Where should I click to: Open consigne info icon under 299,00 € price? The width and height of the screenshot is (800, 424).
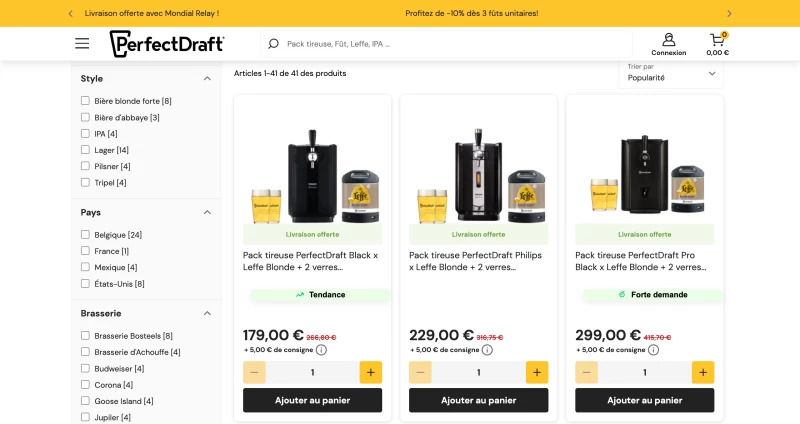pyautogui.click(x=653, y=350)
